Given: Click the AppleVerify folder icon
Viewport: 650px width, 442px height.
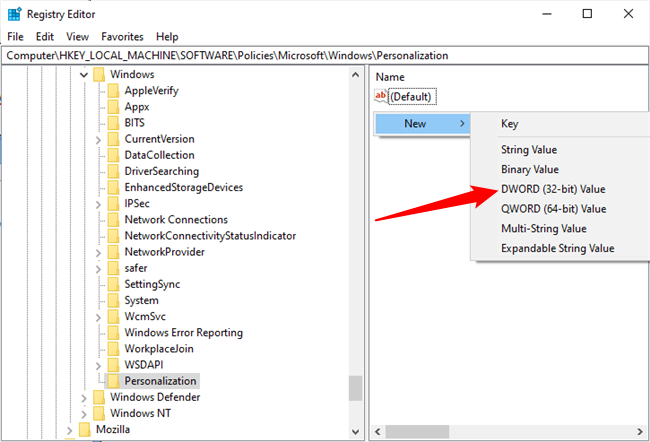Looking at the screenshot, I should [113, 91].
